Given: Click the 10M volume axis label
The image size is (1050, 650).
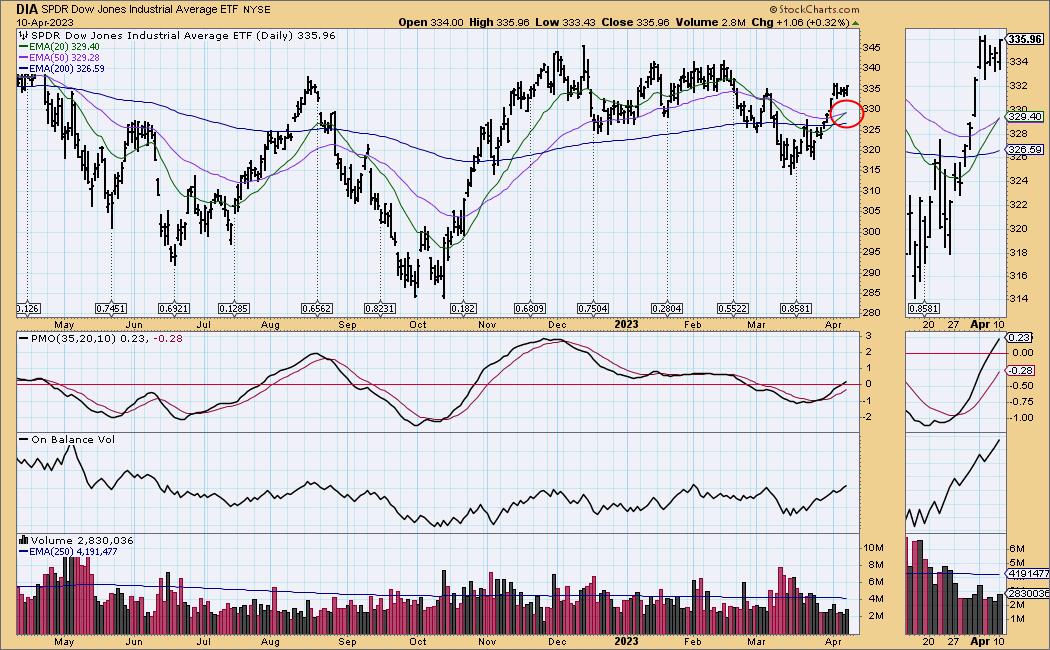Looking at the screenshot, I should click(873, 548).
